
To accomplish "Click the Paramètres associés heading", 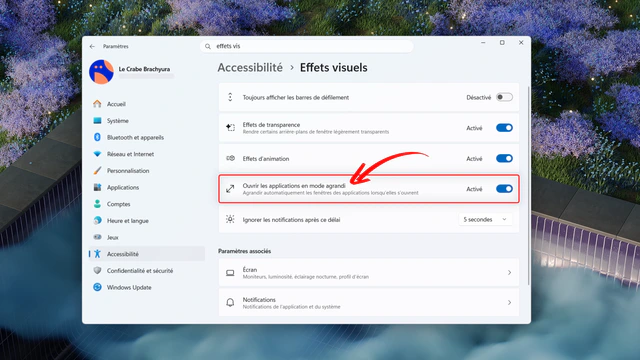I will tap(244, 251).
